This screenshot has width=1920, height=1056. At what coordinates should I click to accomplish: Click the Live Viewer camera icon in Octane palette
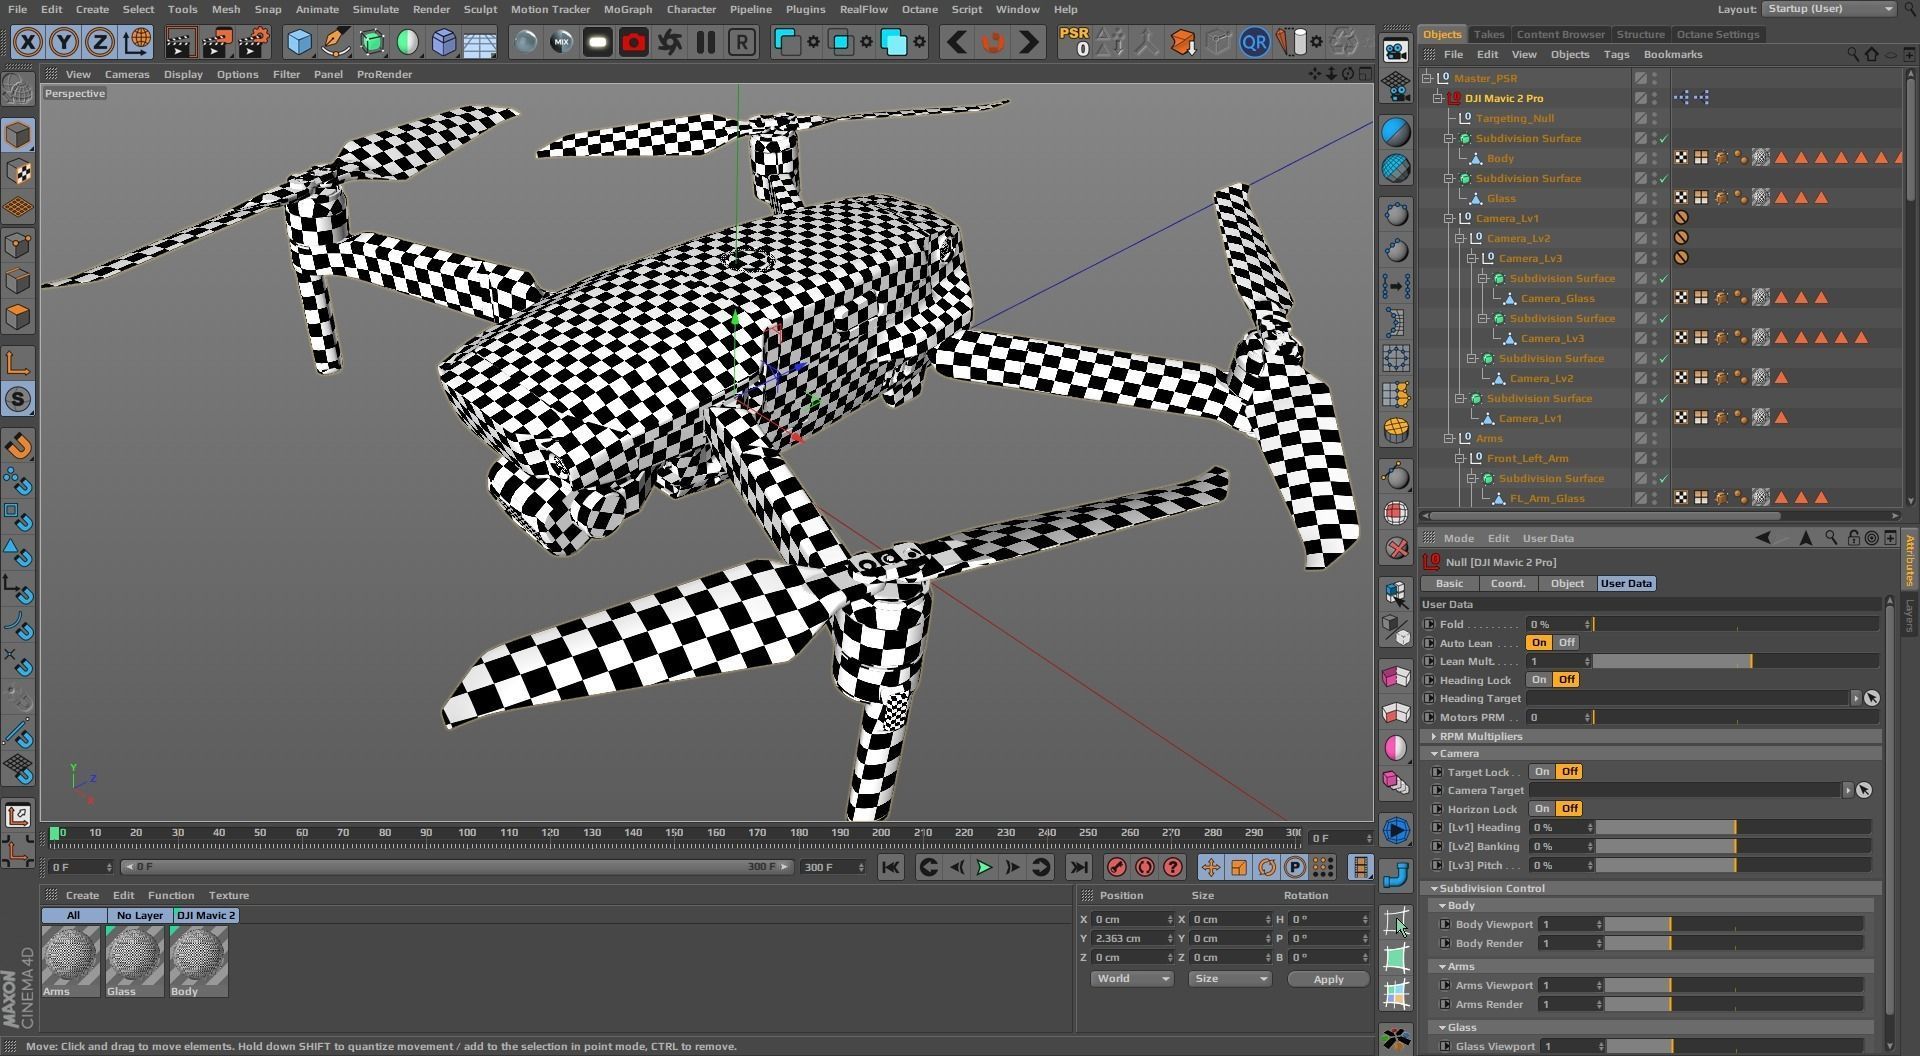pos(1396,50)
